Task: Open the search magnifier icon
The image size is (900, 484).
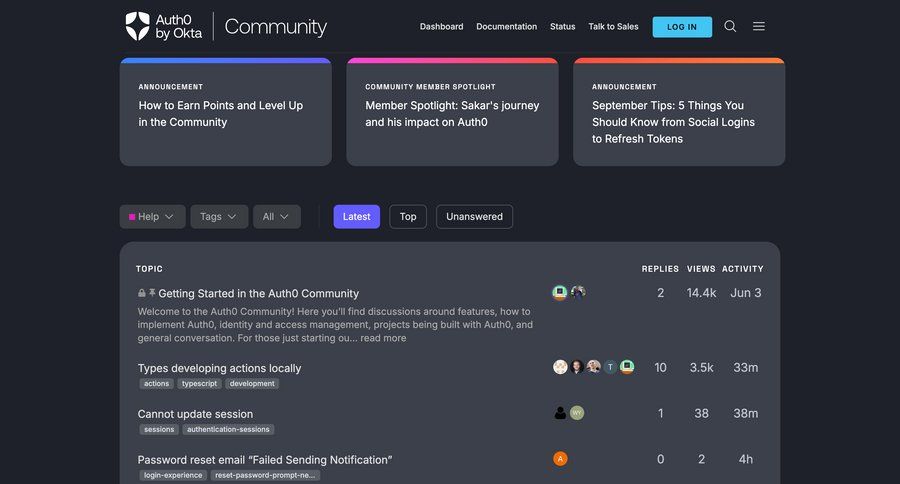Action: click(730, 26)
